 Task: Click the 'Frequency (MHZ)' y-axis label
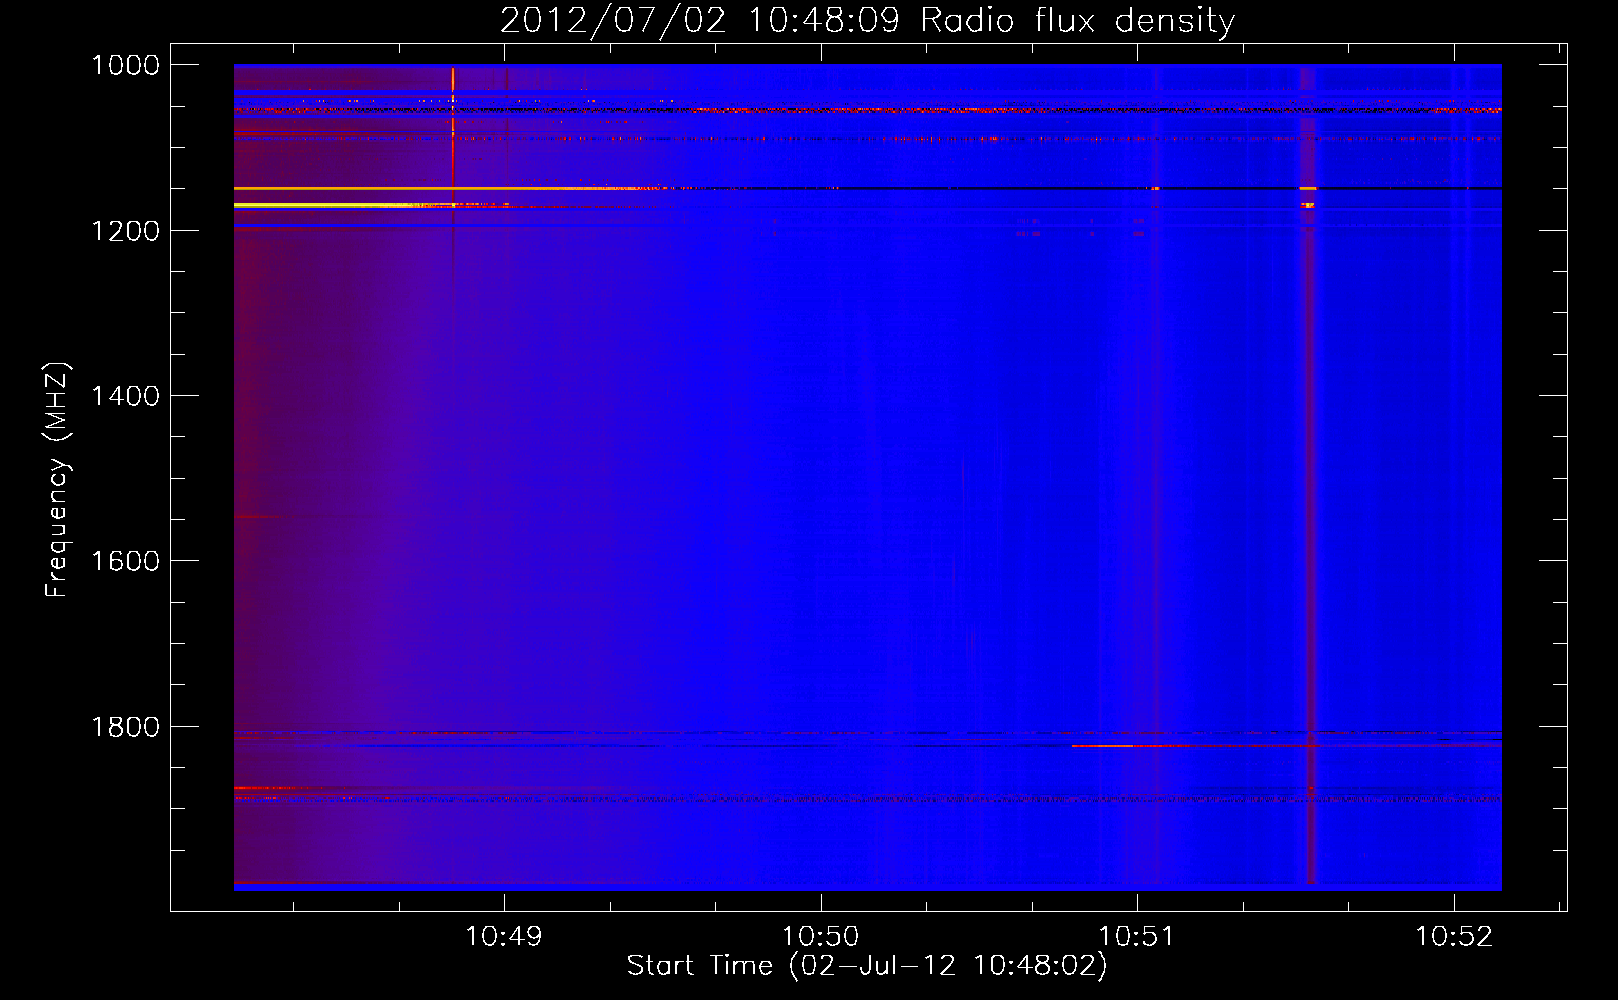click(x=56, y=480)
